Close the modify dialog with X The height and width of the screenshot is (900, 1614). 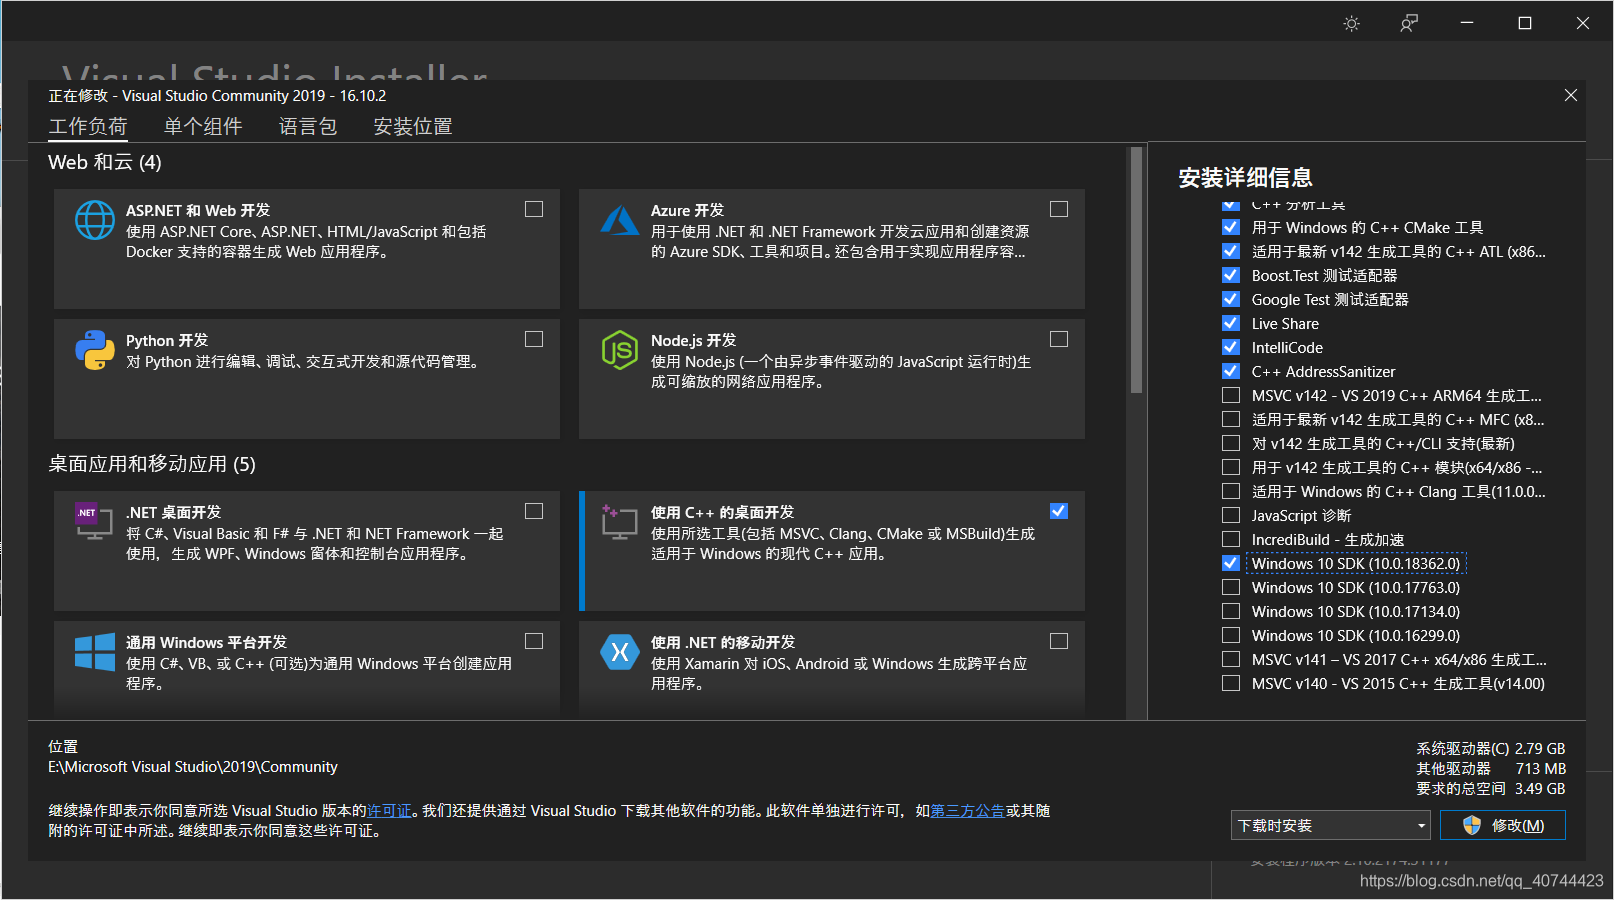pos(1571,95)
